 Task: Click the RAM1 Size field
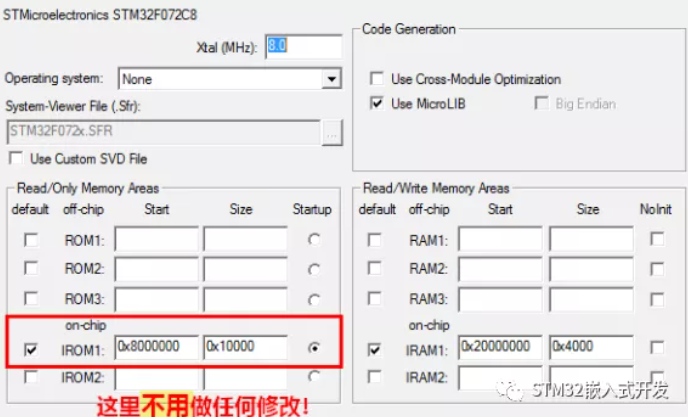(x=591, y=239)
